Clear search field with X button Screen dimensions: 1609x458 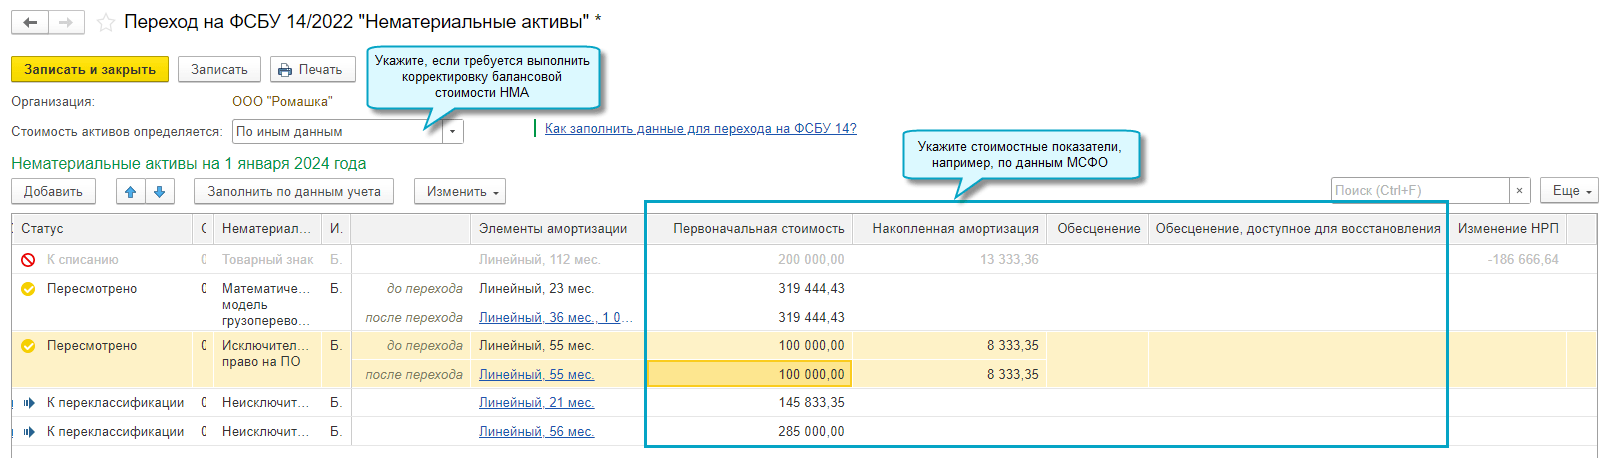tap(1520, 190)
